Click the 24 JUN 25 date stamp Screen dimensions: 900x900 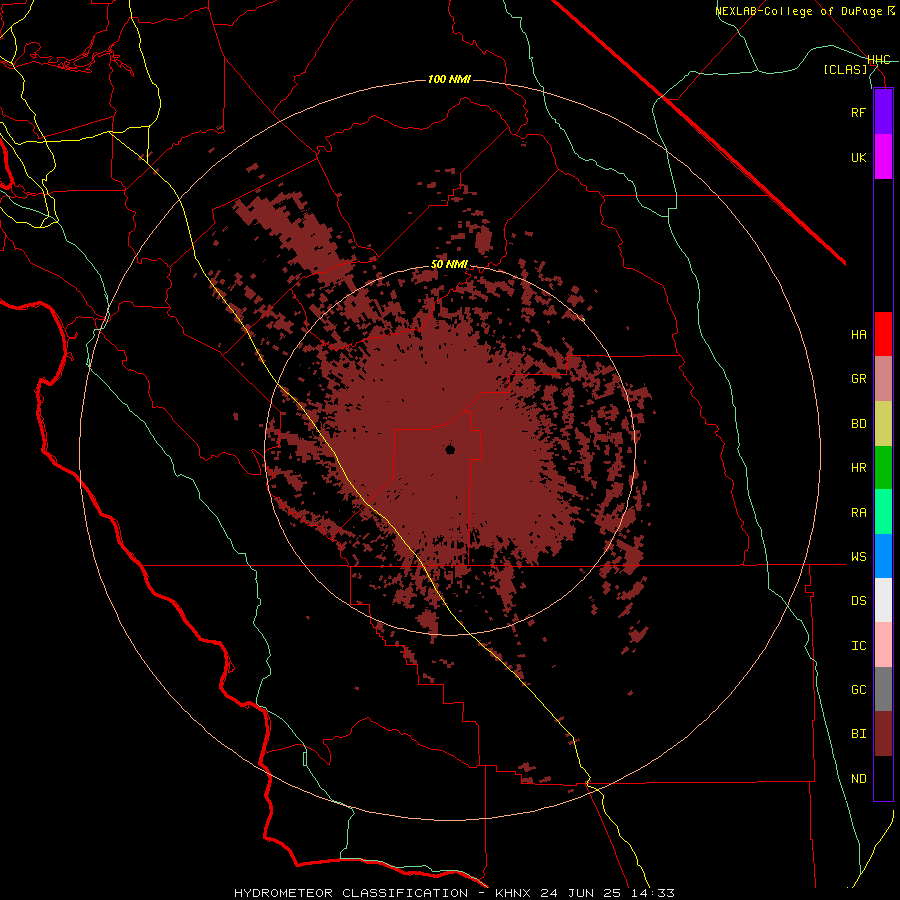(580, 893)
